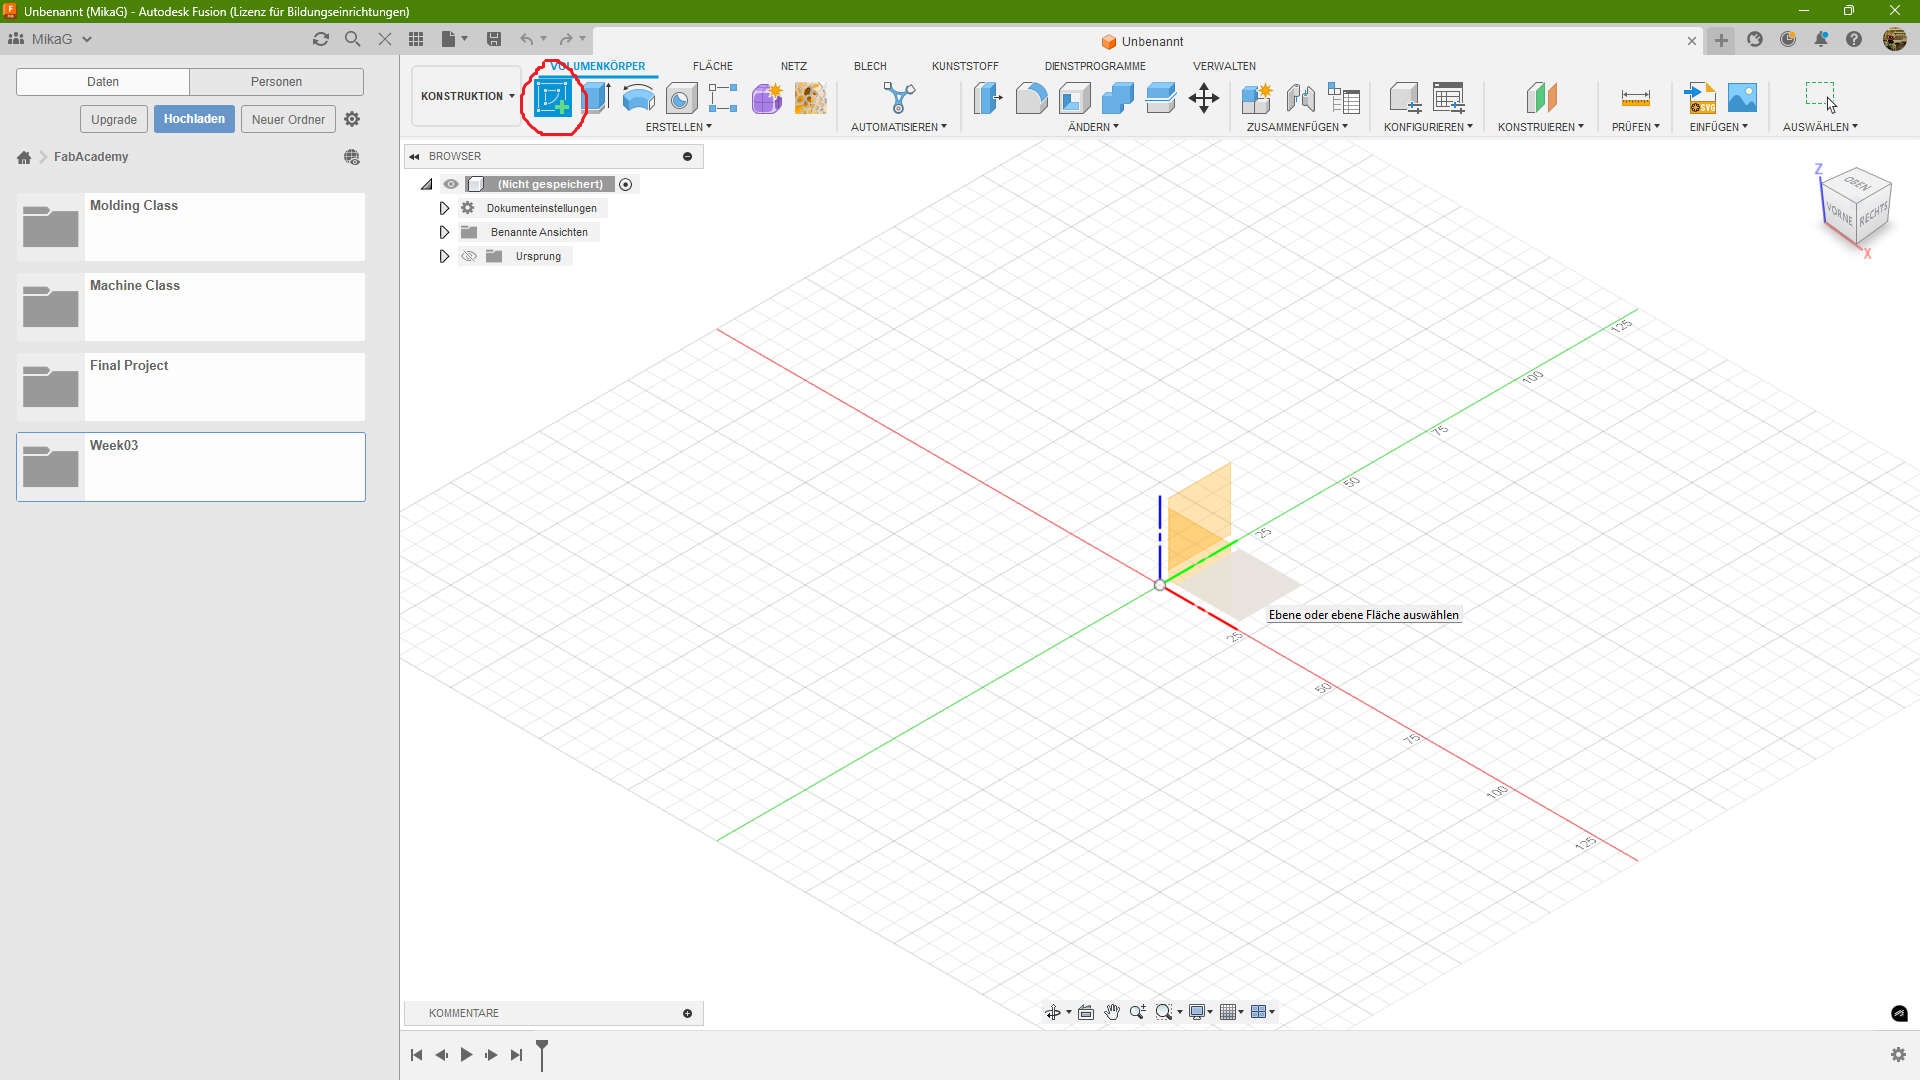Viewport: 1920px width, 1080px height.
Task: Select the Move/Copy arrows tool
Action: (1204, 98)
